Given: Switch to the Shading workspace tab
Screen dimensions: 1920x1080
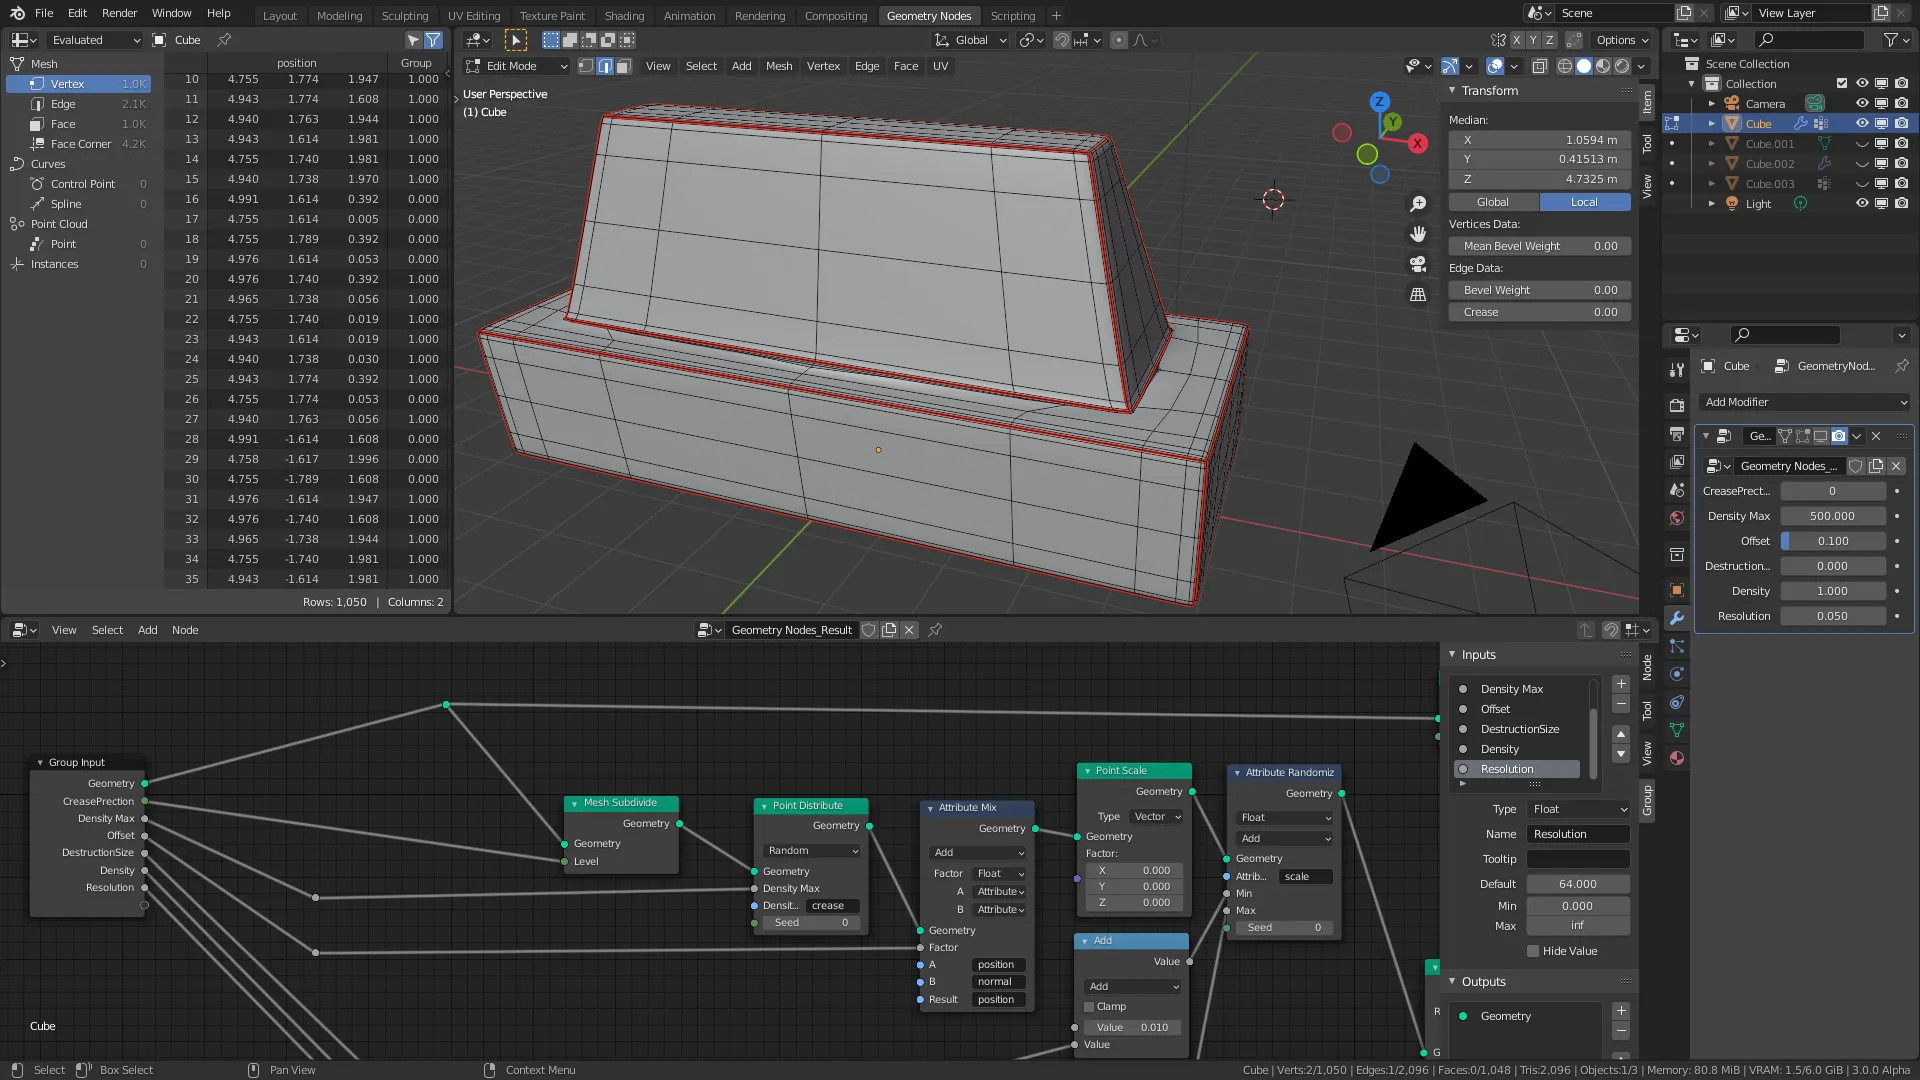Looking at the screenshot, I should point(624,15).
